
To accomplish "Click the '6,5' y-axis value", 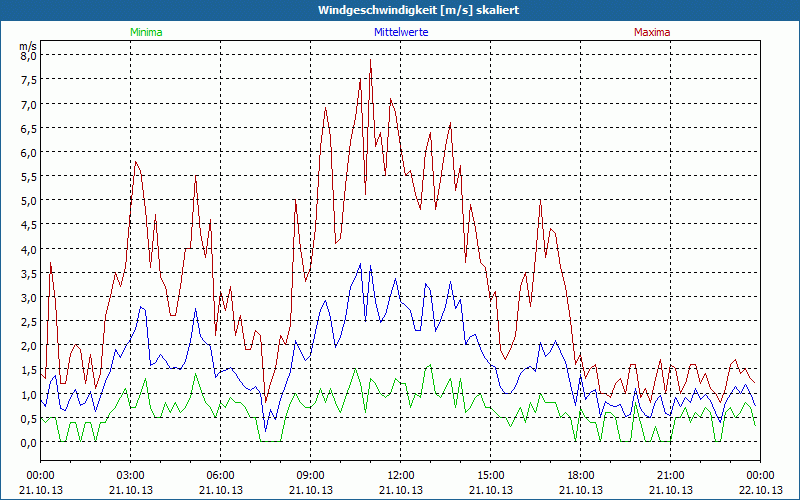I will 29,129.
